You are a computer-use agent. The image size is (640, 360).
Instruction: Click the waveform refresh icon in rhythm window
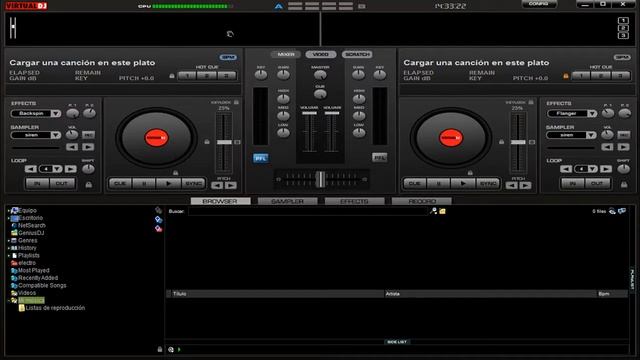(x=230, y=34)
